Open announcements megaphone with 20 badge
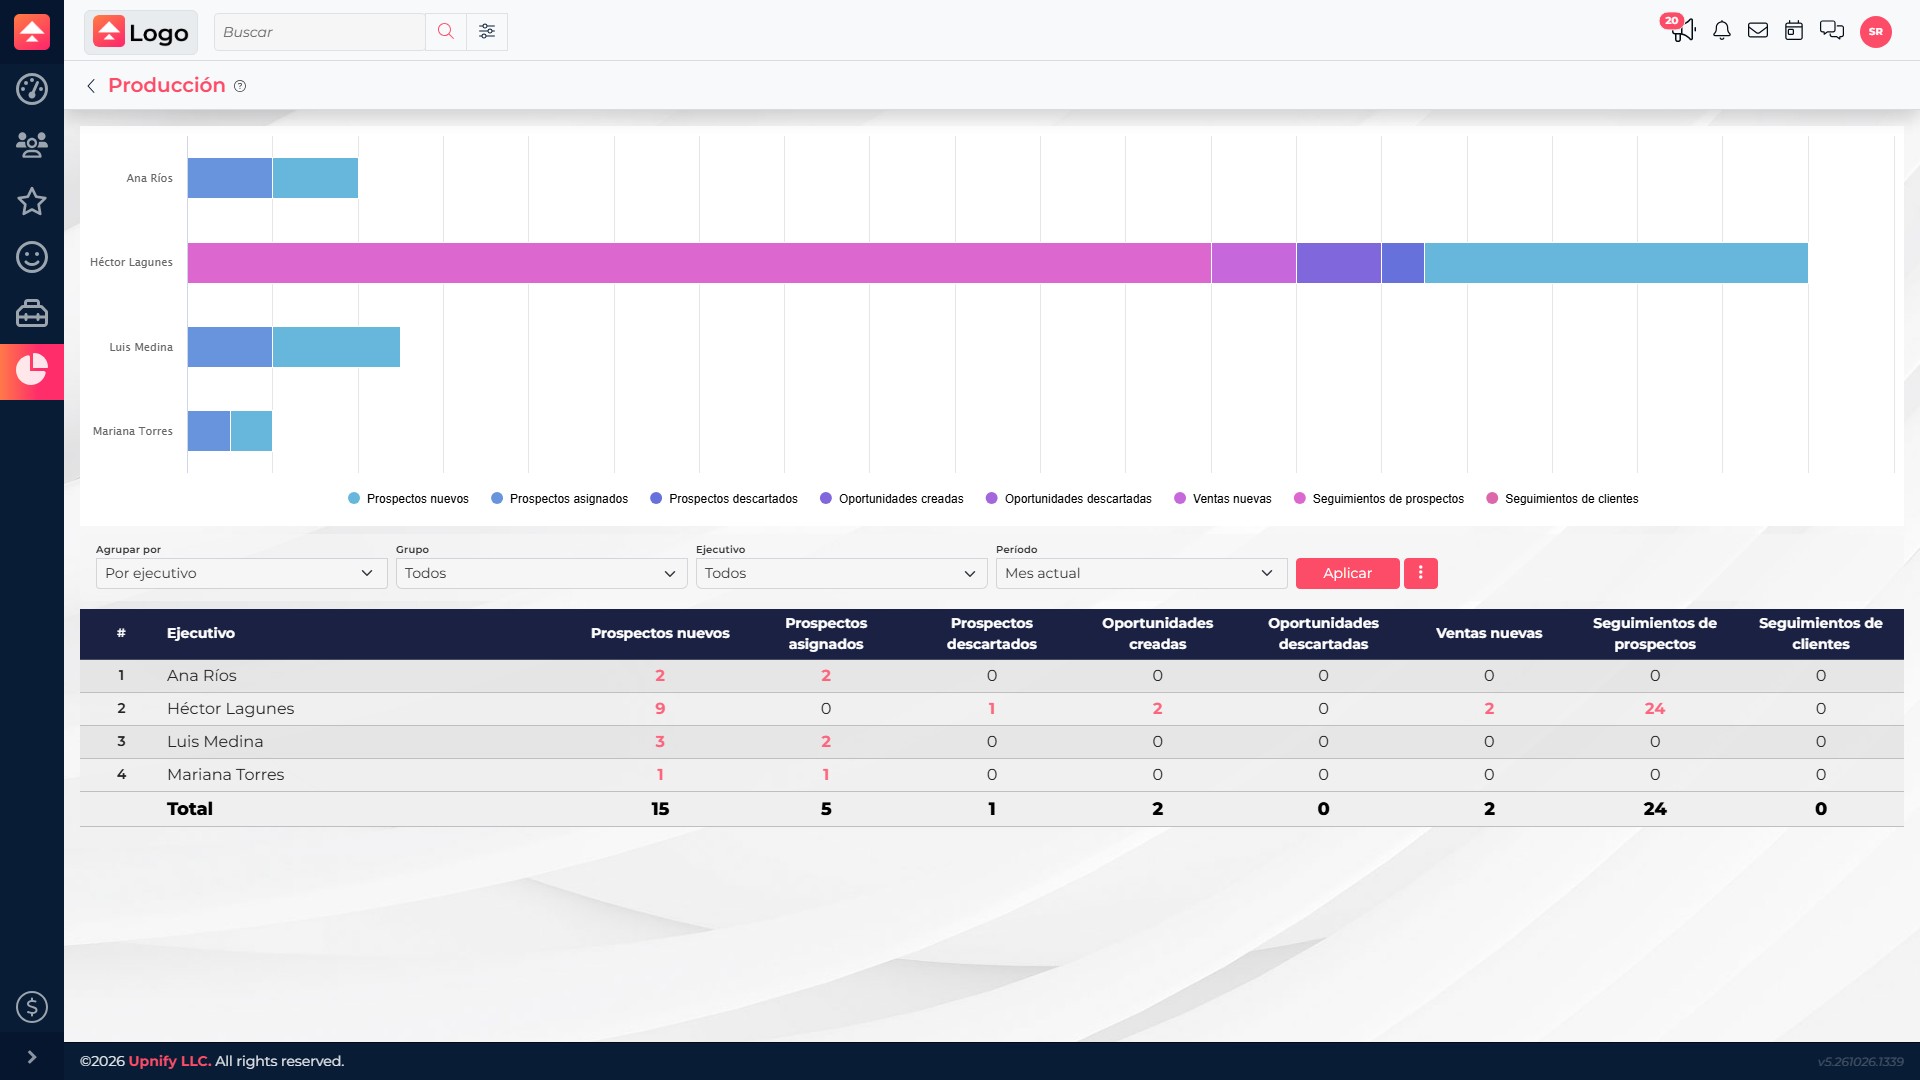The image size is (1920, 1080). (x=1682, y=29)
